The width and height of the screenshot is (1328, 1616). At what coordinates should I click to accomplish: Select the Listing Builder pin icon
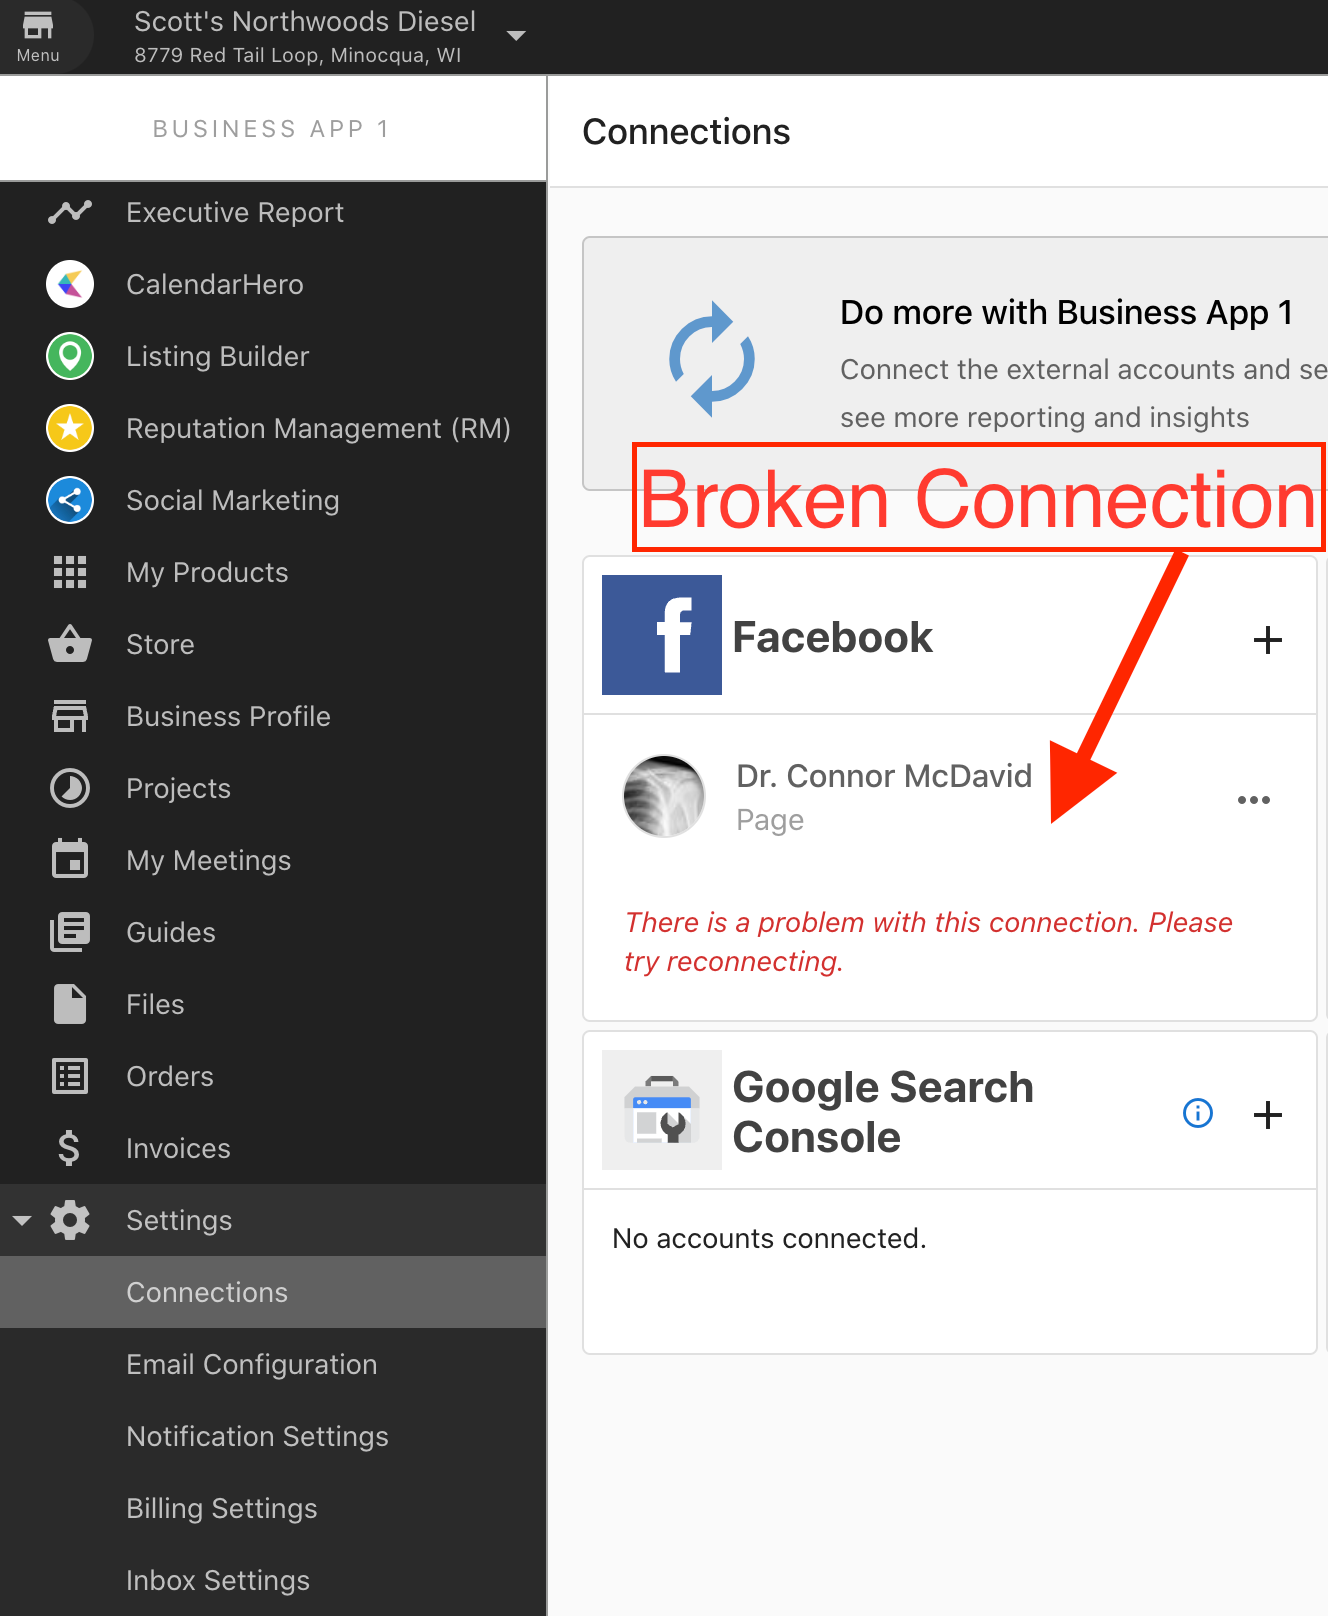click(x=70, y=356)
